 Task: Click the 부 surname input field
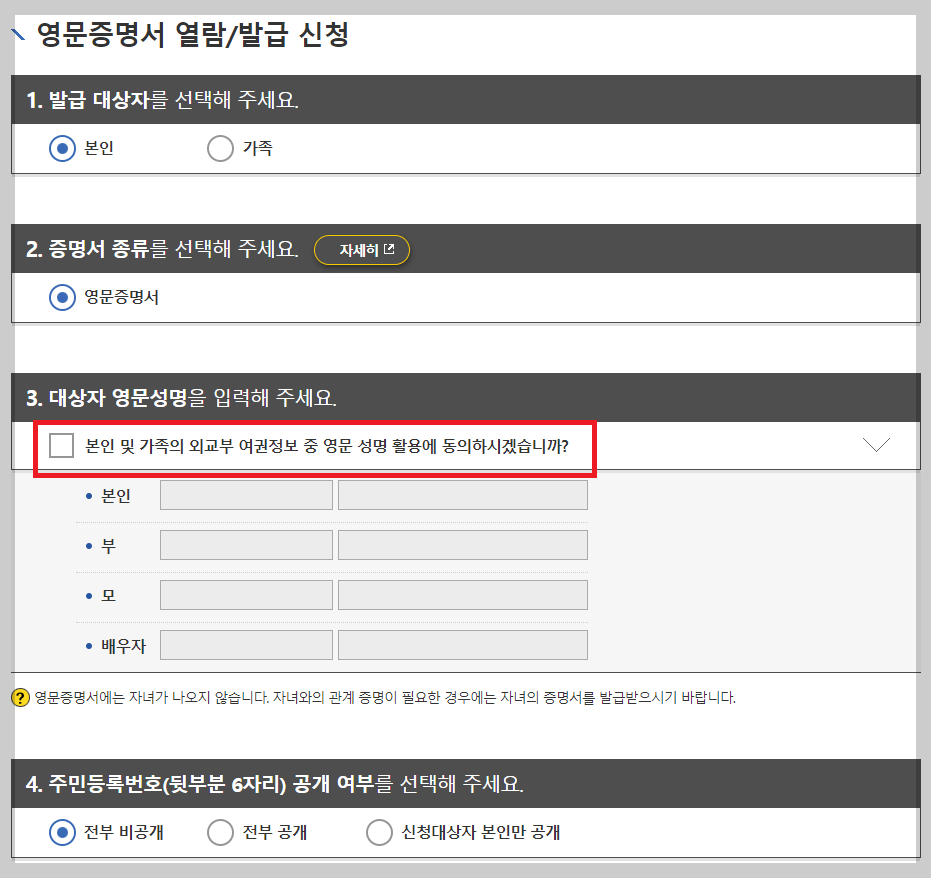pos(246,544)
